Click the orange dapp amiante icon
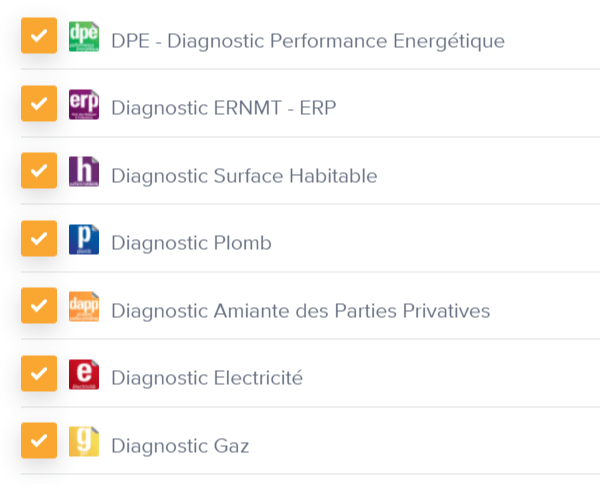Image resolution: width=600 pixels, height=486 pixels. coord(84,307)
